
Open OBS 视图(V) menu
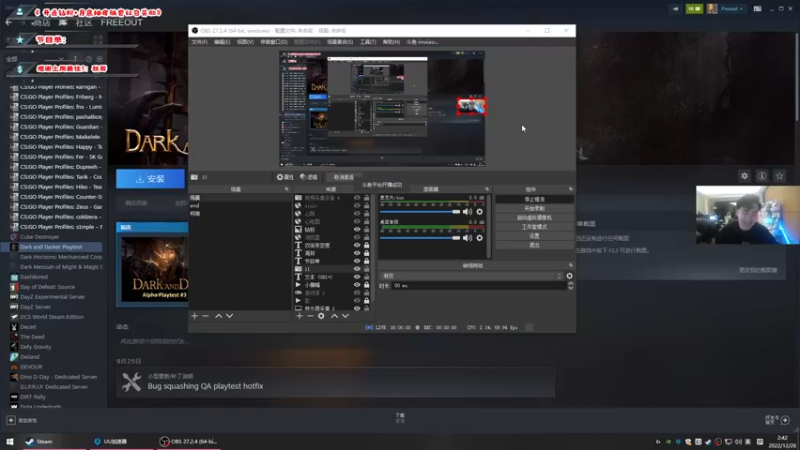click(x=245, y=42)
